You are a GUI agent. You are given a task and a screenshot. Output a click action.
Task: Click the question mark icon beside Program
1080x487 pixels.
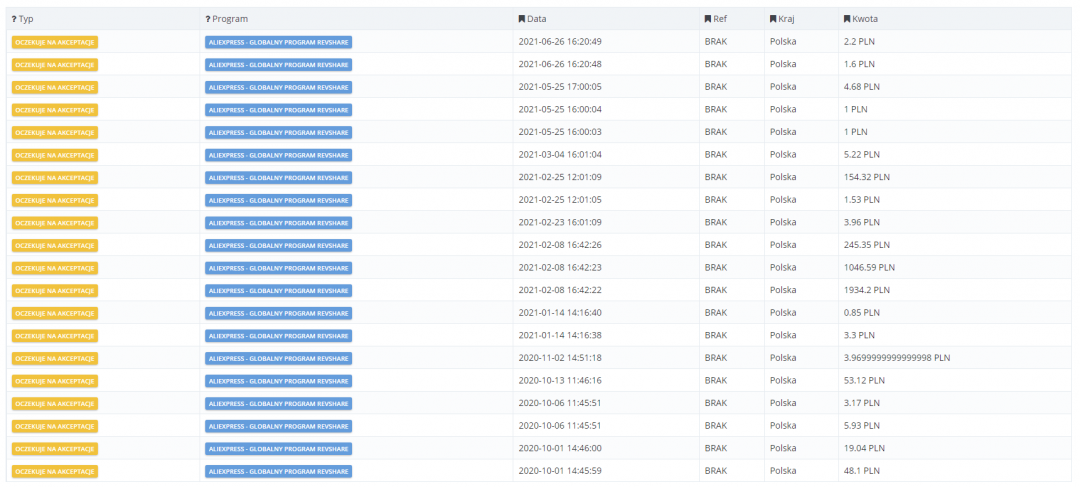(207, 19)
